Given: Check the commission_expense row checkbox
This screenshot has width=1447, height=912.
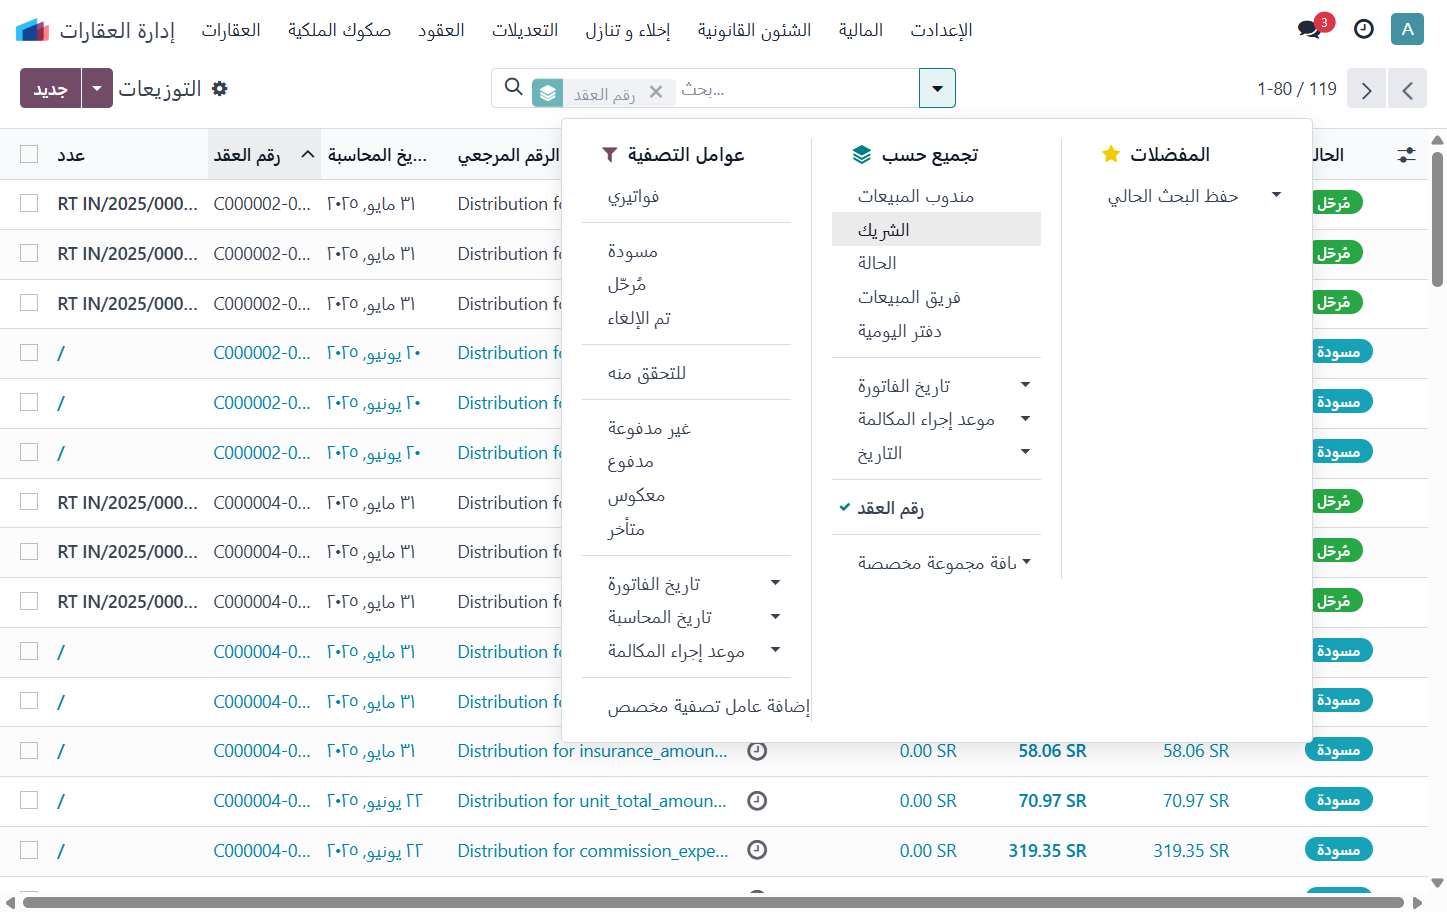Looking at the screenshot, I should pyautogui.click(x=29, y=850).
